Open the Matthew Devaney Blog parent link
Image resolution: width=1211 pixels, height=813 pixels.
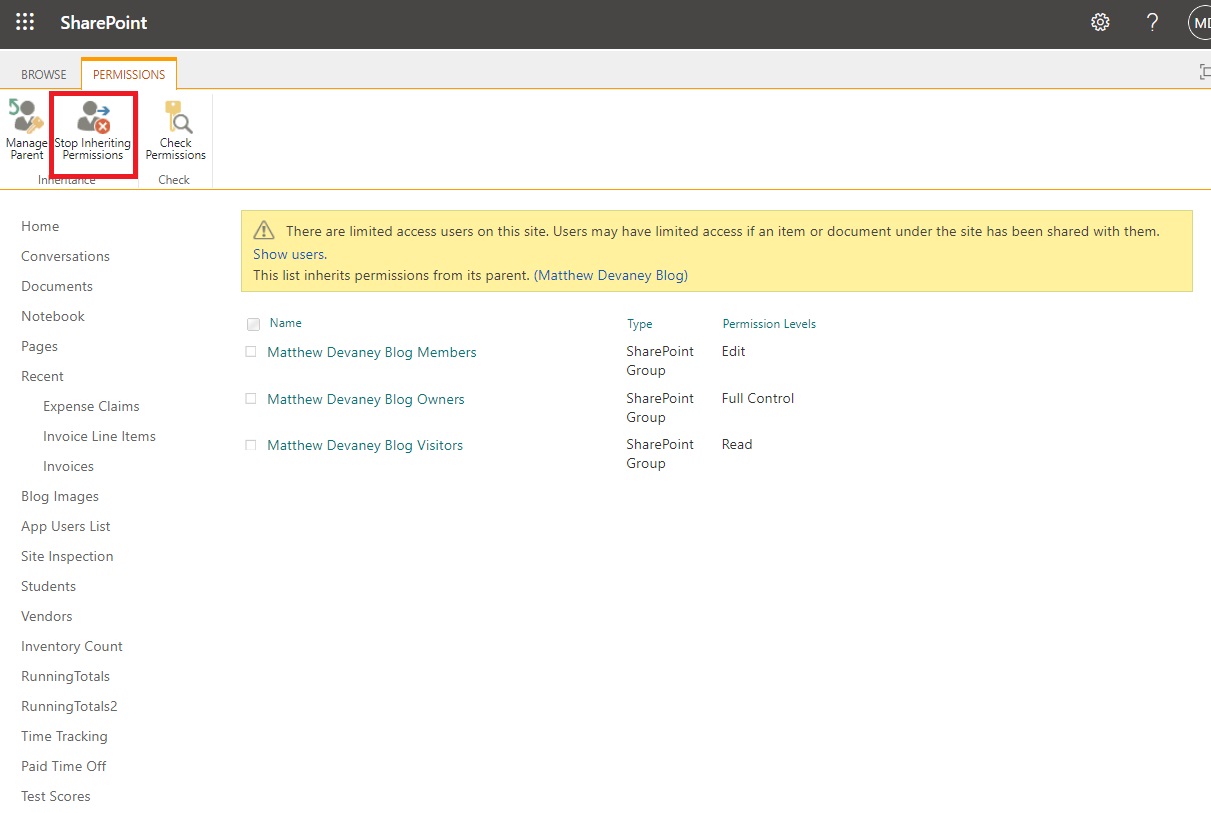tap(611, 274)
